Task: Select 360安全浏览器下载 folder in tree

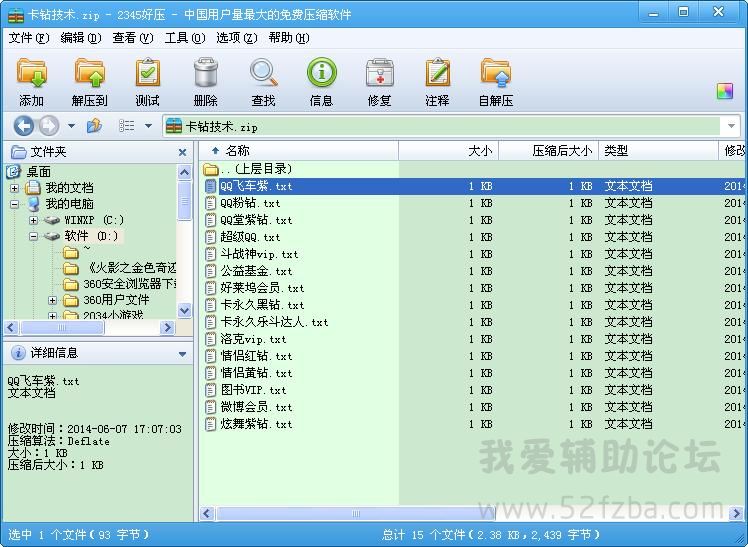Action: [130, 284]
